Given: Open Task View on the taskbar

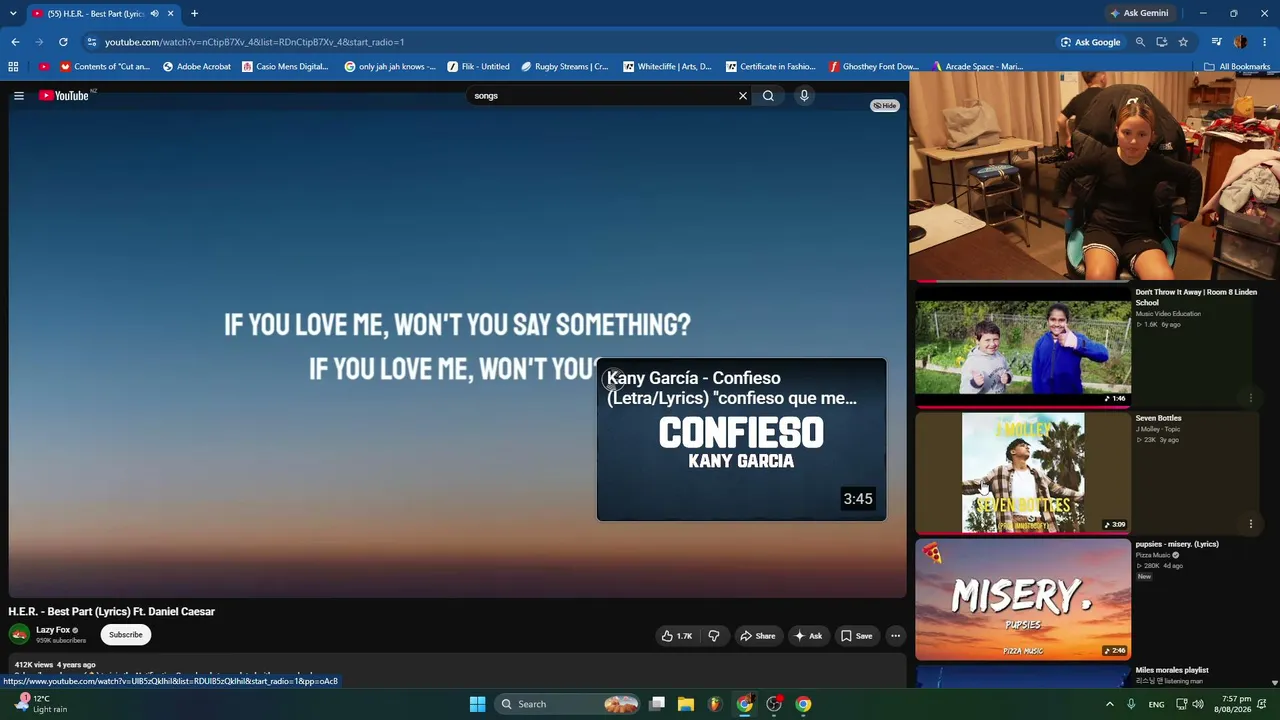Looking at the screenshot, I should [657, 704].
